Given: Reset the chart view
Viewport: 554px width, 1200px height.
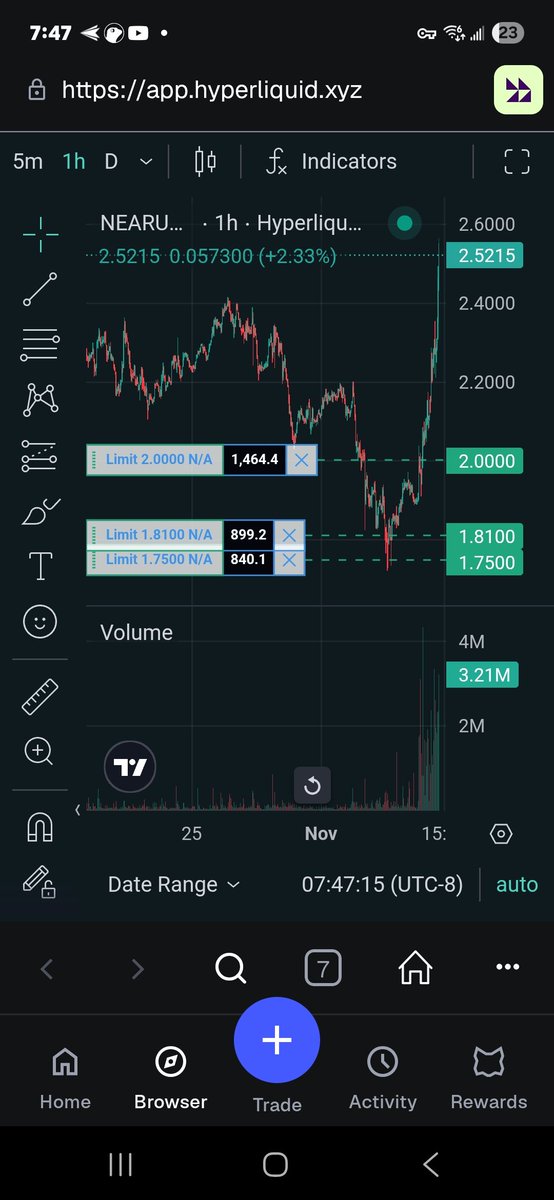Looking at the screenshot, I should click(312, 786).
